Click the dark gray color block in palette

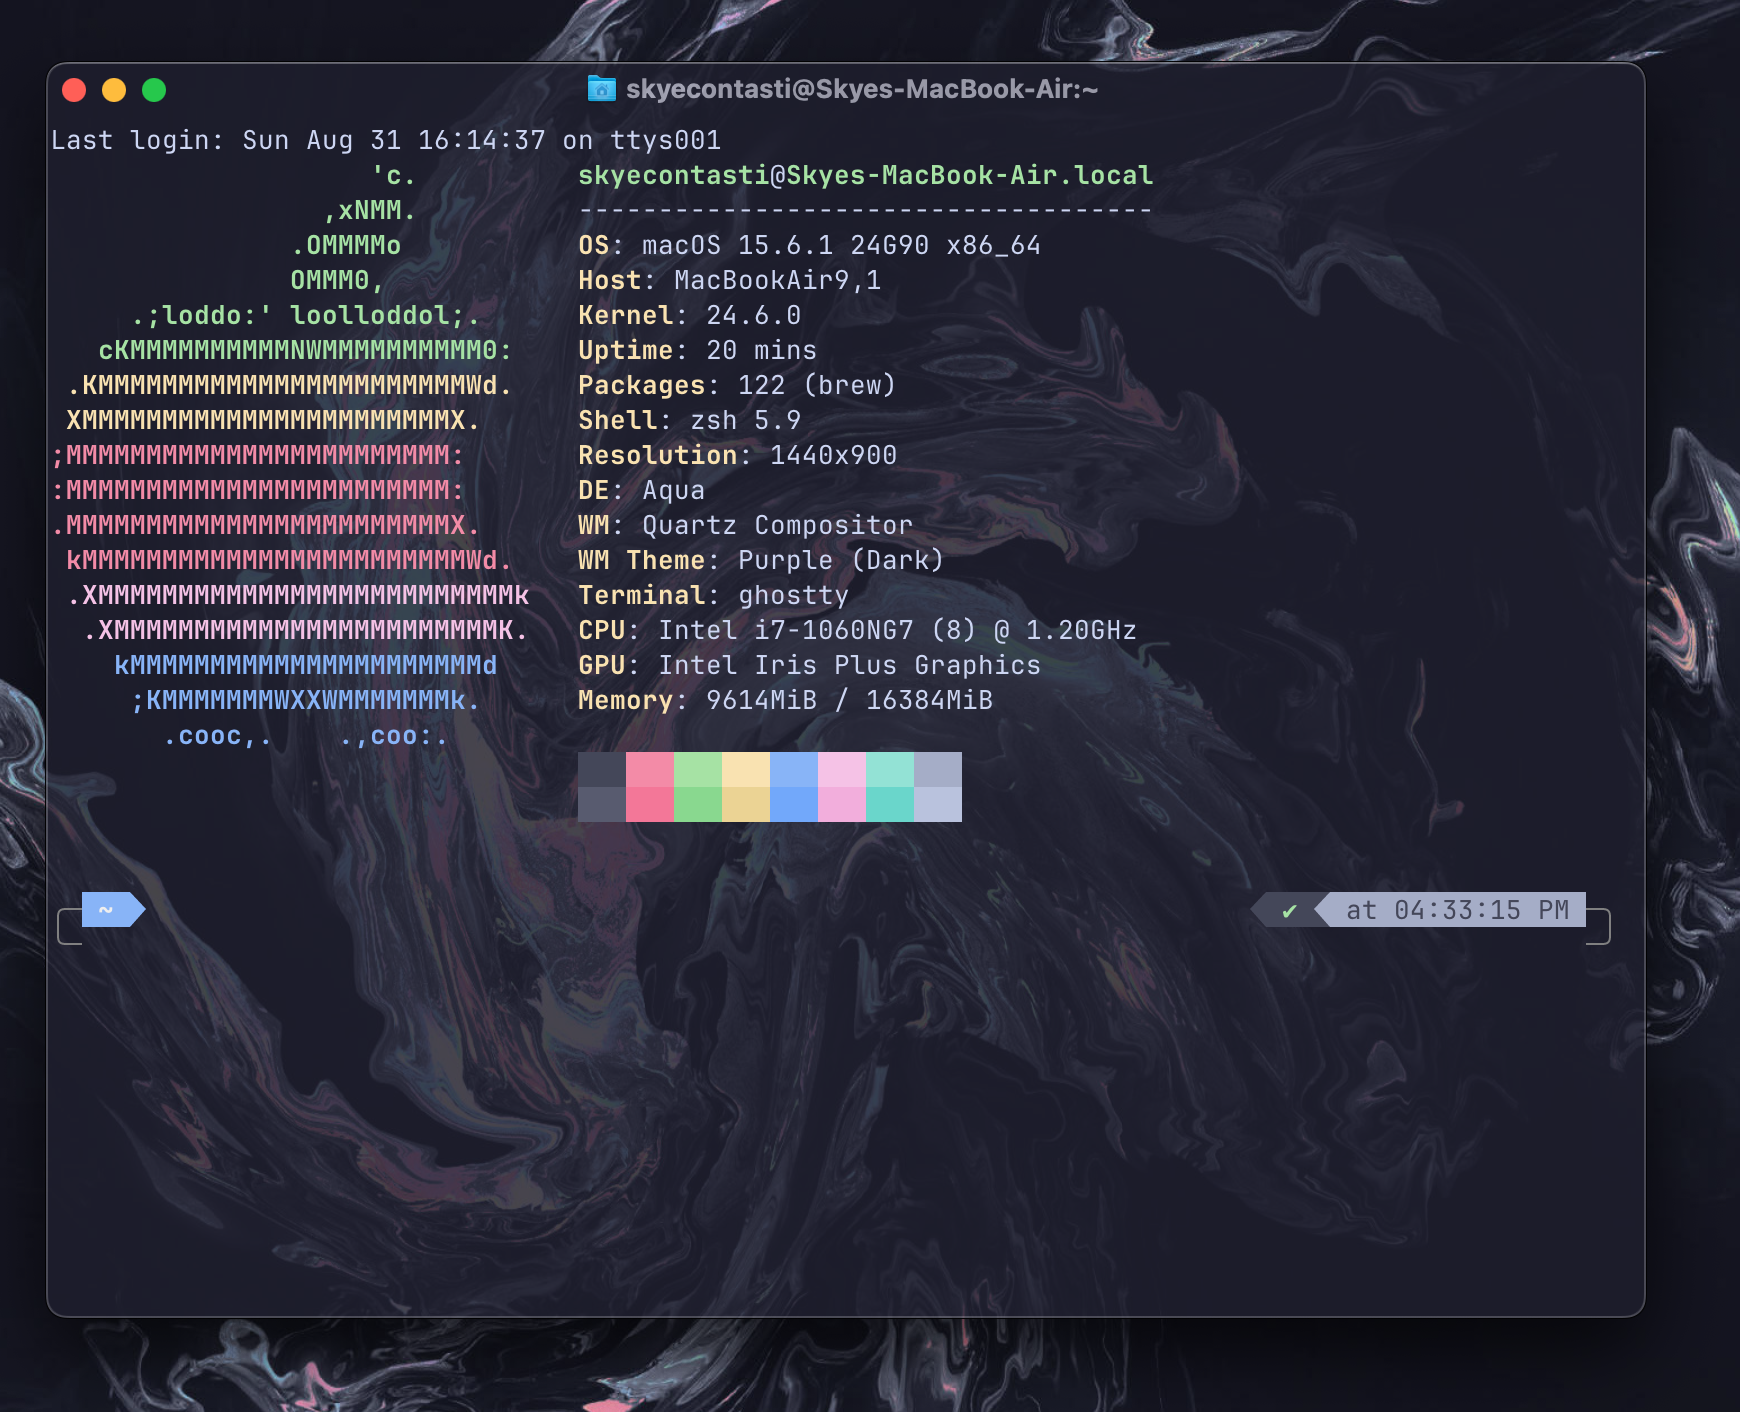(602, 787)
